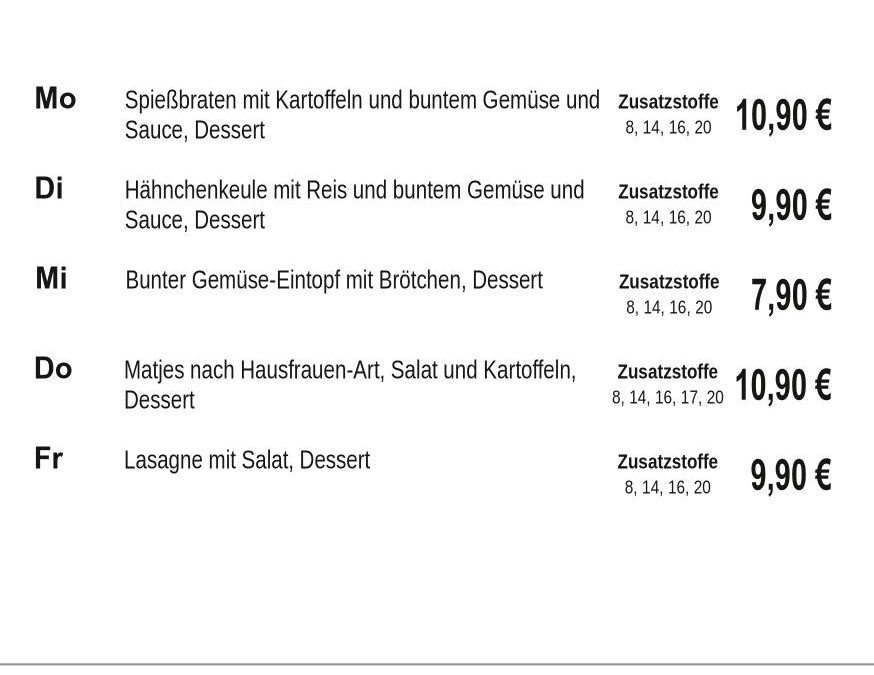The image size is (874, 675).
Task: Select the Di day label
Action: point(49,188)
